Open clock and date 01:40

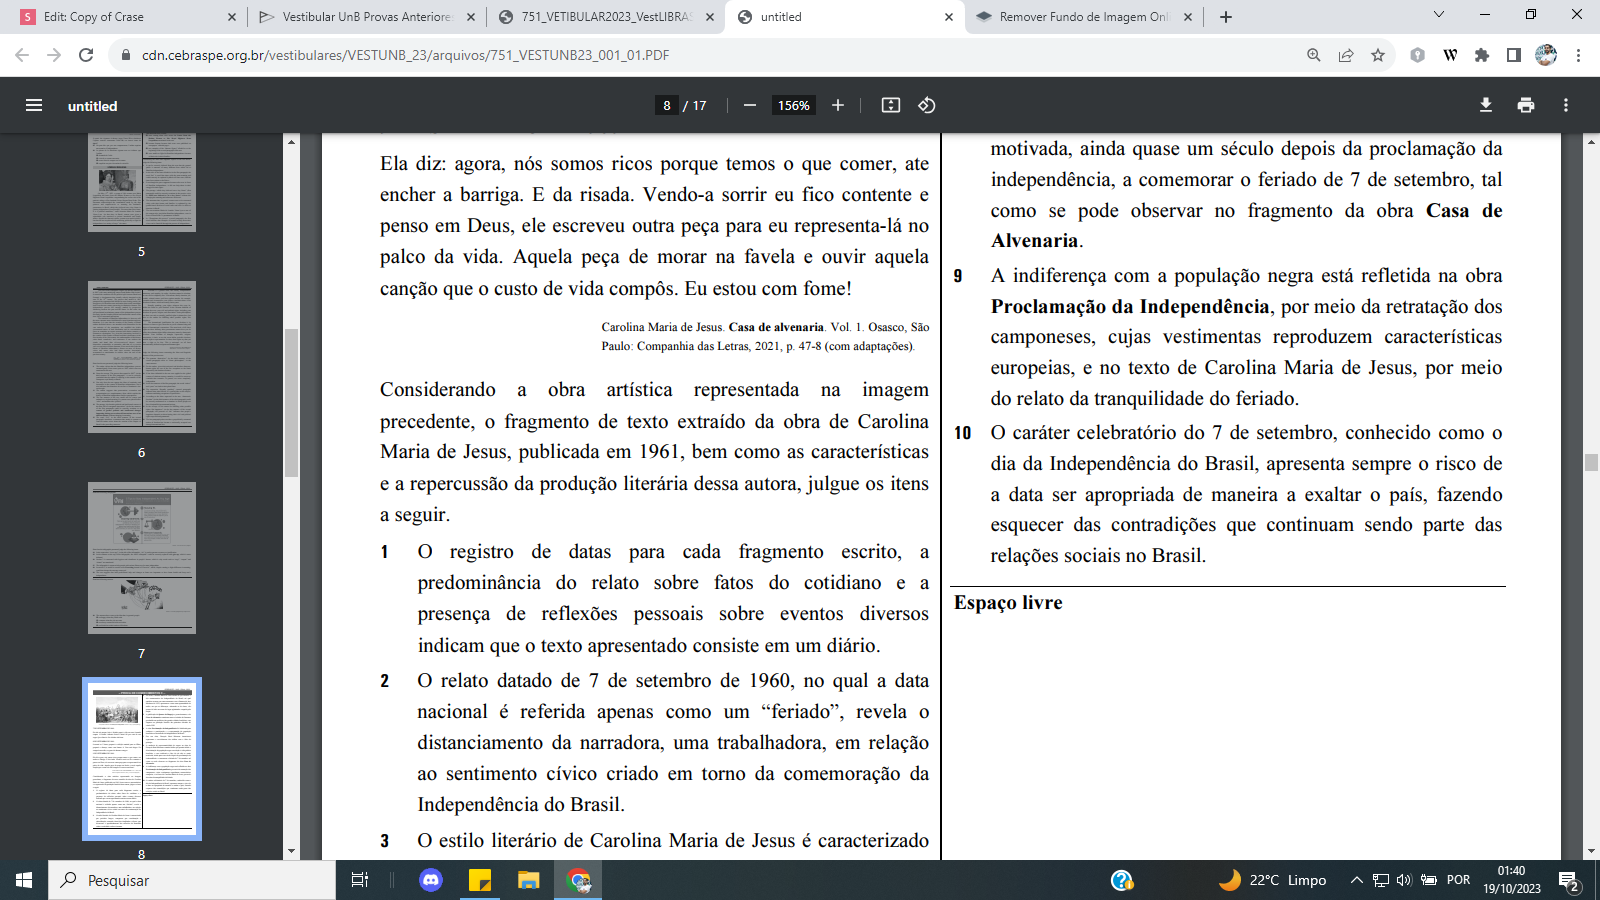[x=1512, y=880]
